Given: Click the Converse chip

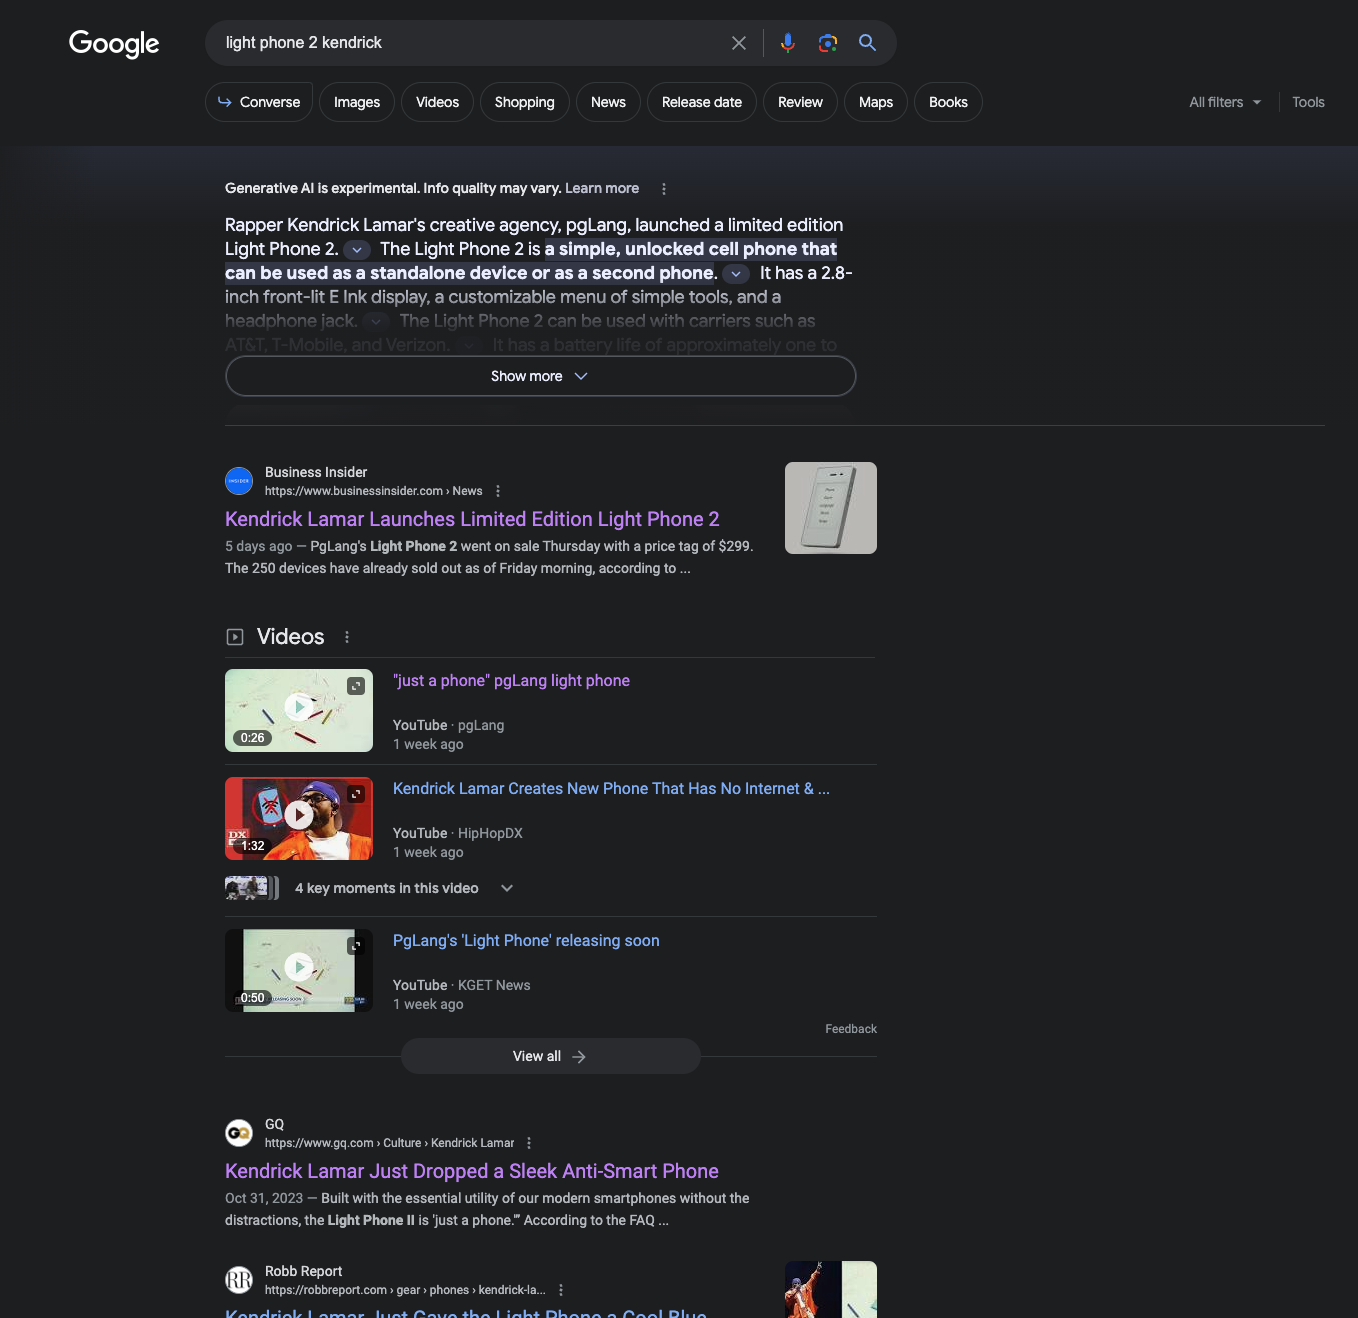Looking at the screenshot, I should [x=259, y=102].
